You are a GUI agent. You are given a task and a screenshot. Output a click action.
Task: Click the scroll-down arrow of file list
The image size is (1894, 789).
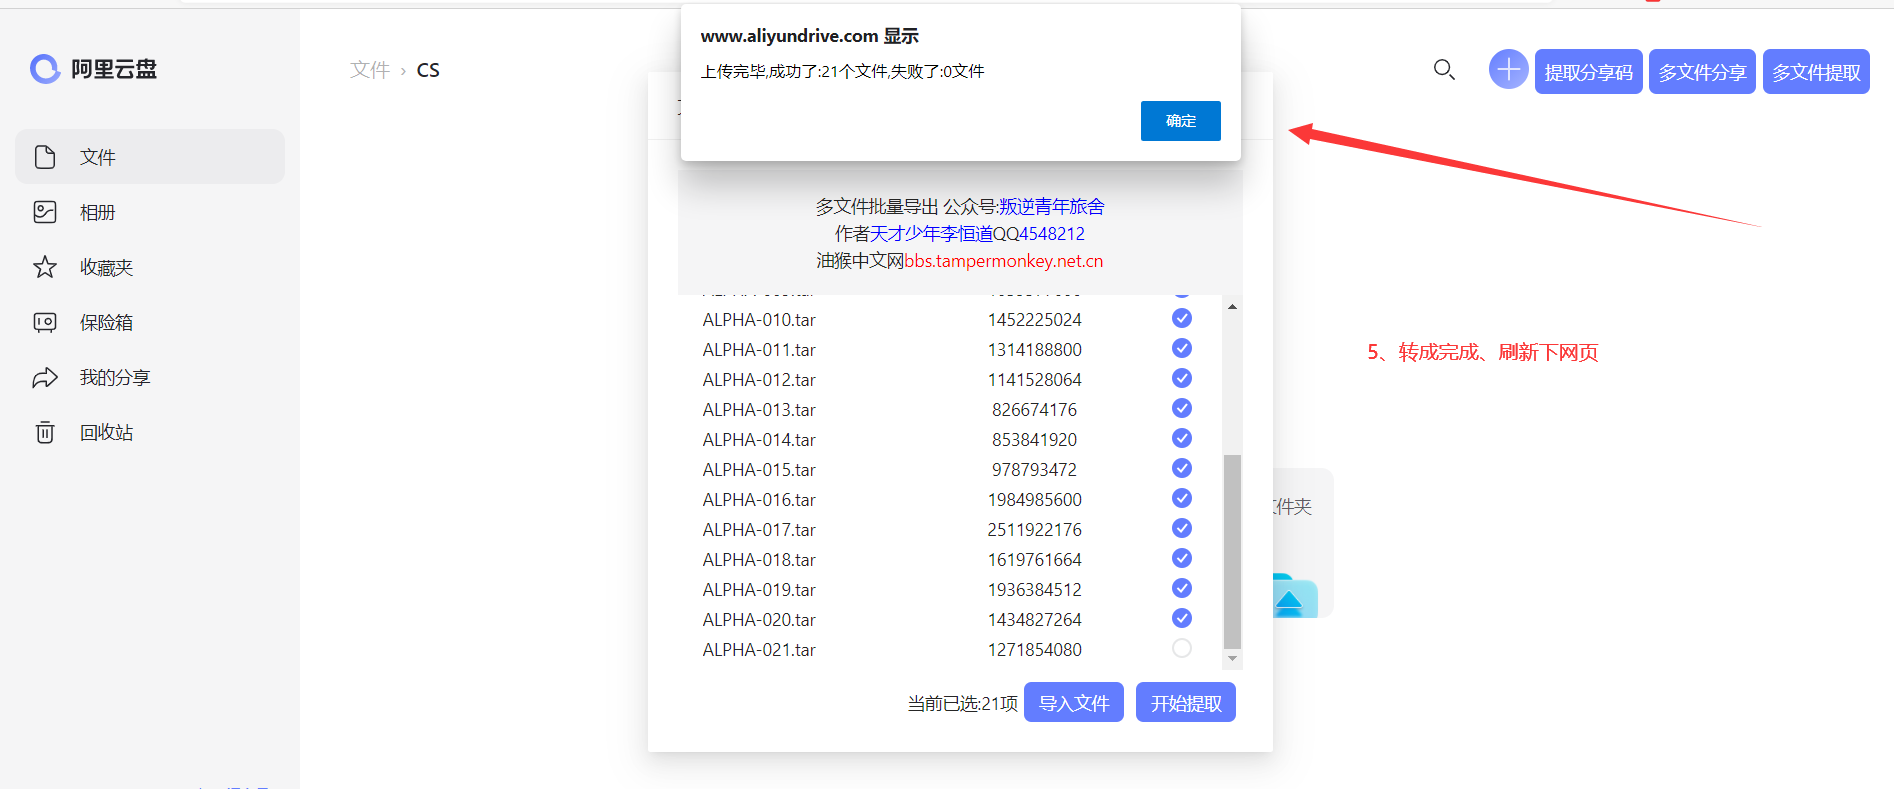[x=1232, y=659]
